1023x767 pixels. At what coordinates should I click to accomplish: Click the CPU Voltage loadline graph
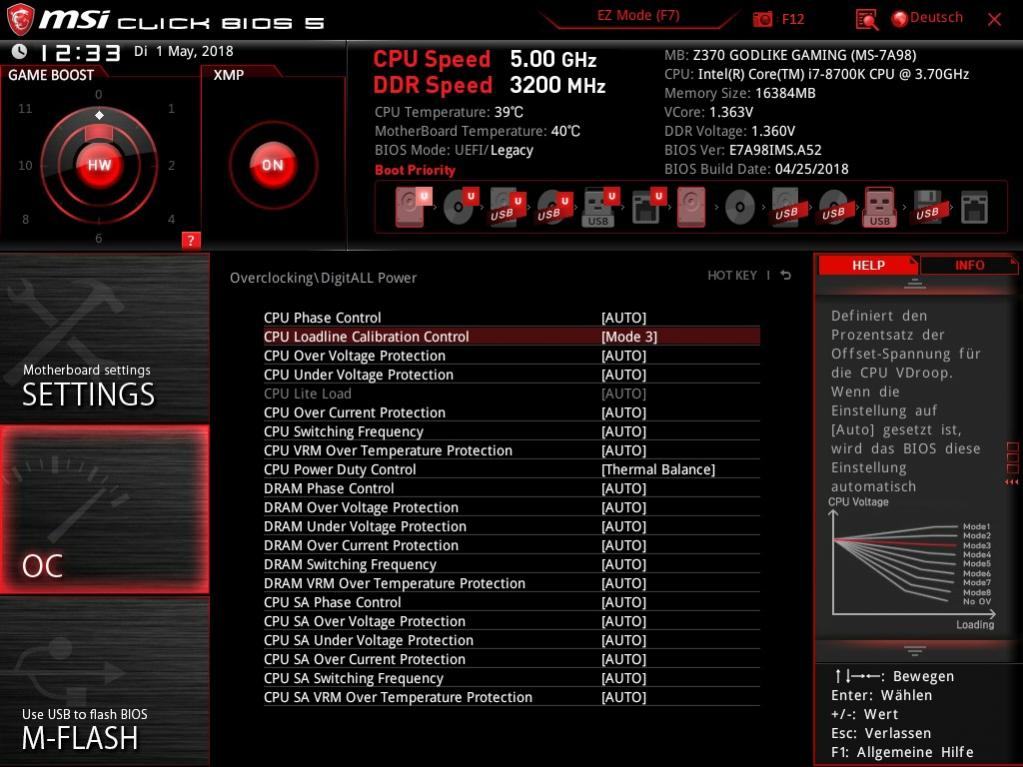[913, 564]
